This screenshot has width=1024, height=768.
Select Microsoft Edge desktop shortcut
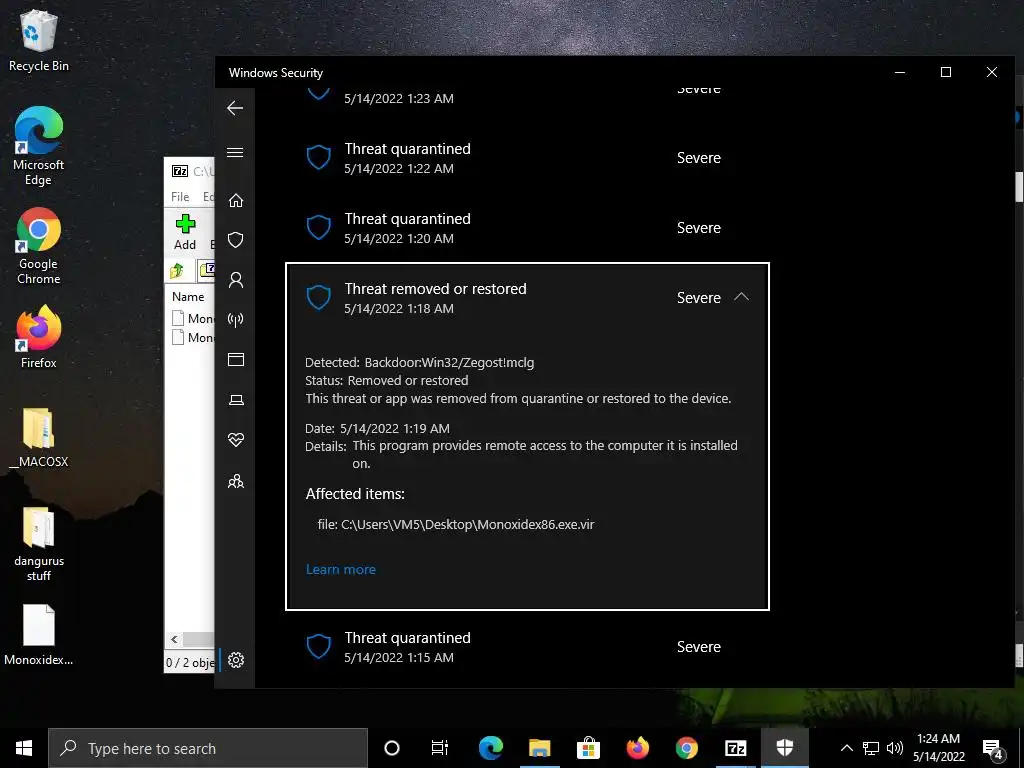pyautogui.click(x=39, y=146)
